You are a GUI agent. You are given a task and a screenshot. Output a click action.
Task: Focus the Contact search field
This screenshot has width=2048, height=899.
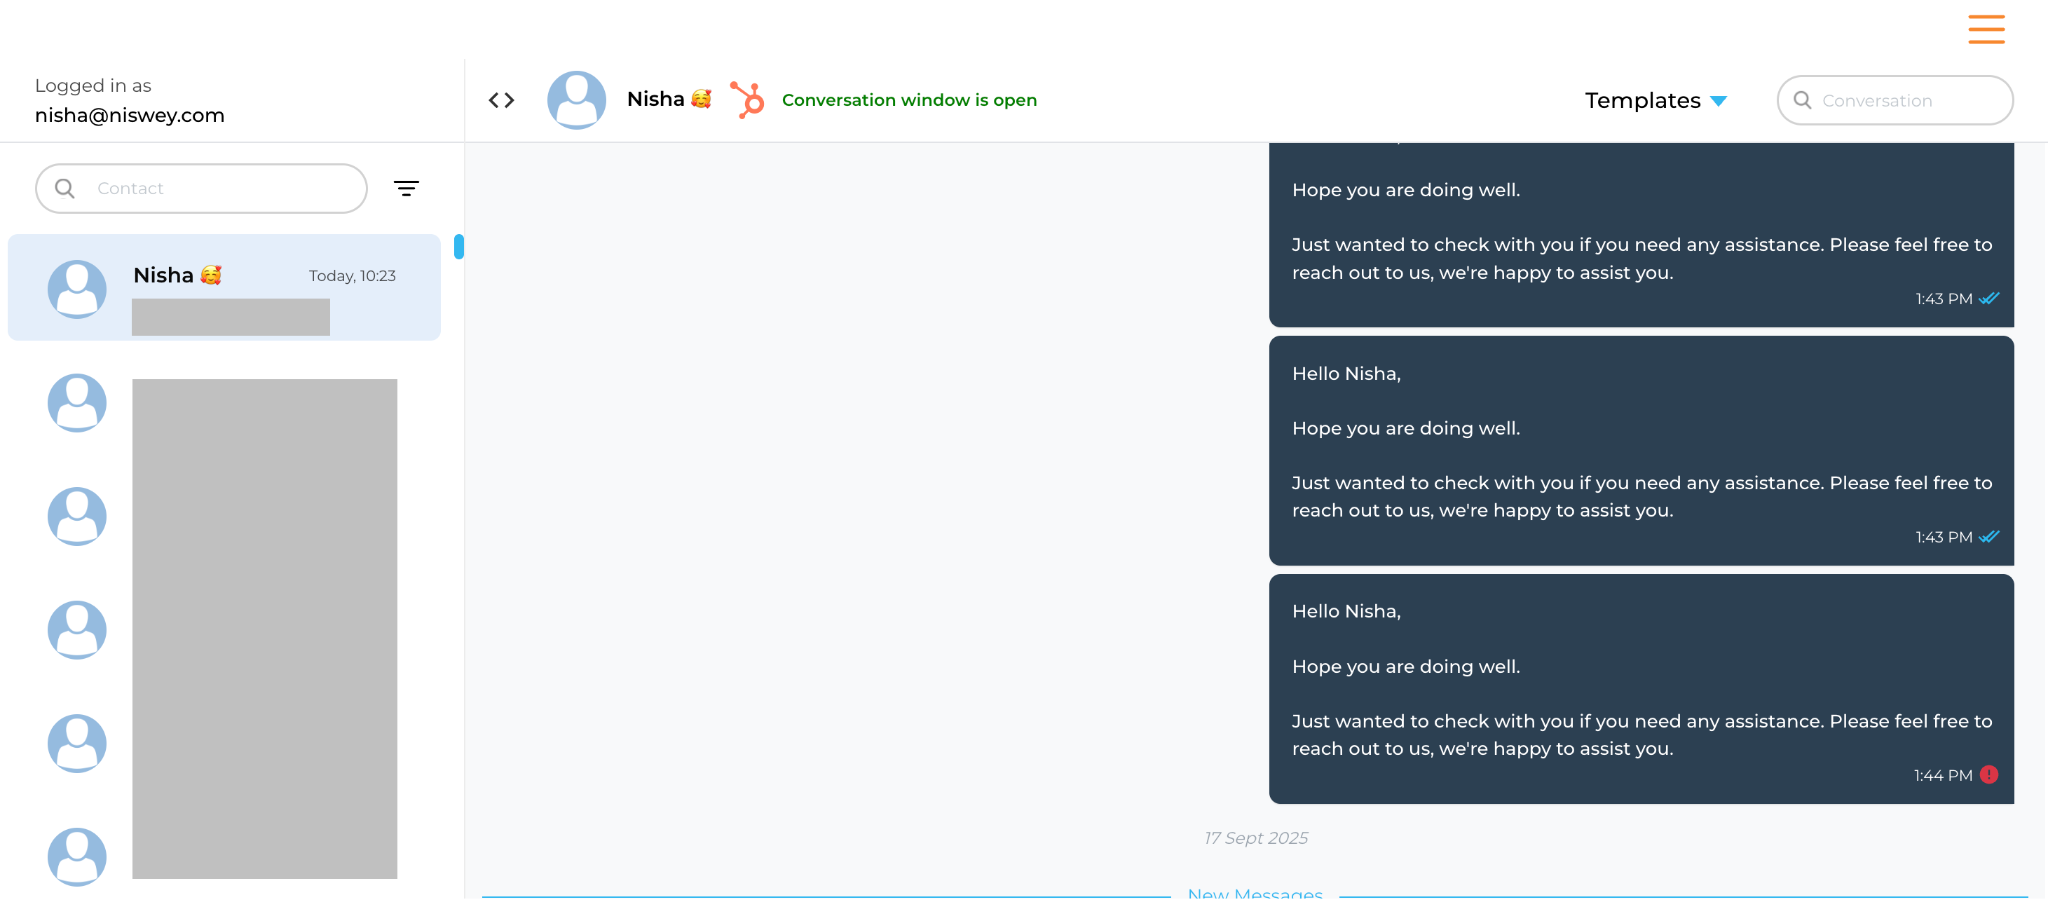tap(201, 188)
